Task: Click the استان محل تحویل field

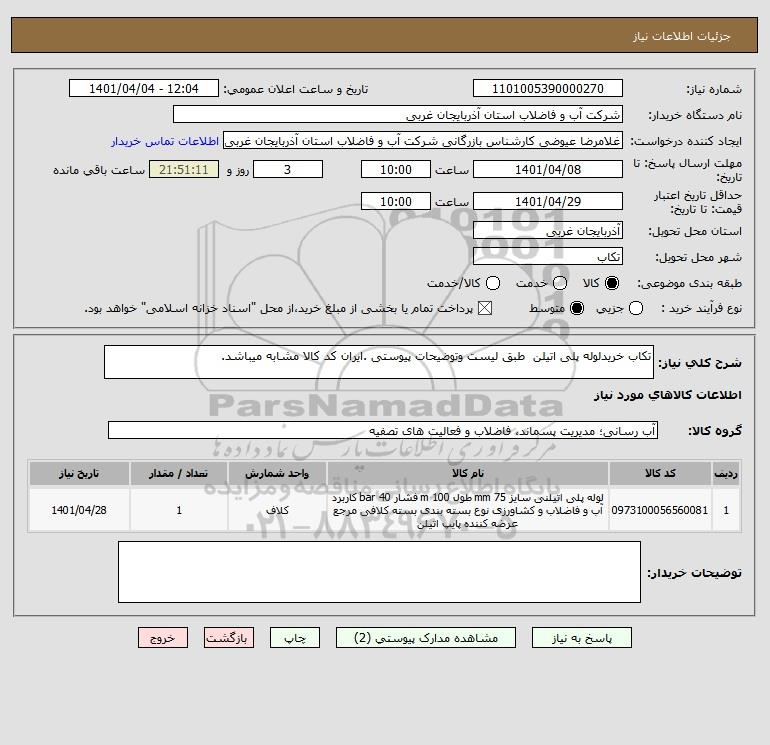Action: click(x=548, y=230)
